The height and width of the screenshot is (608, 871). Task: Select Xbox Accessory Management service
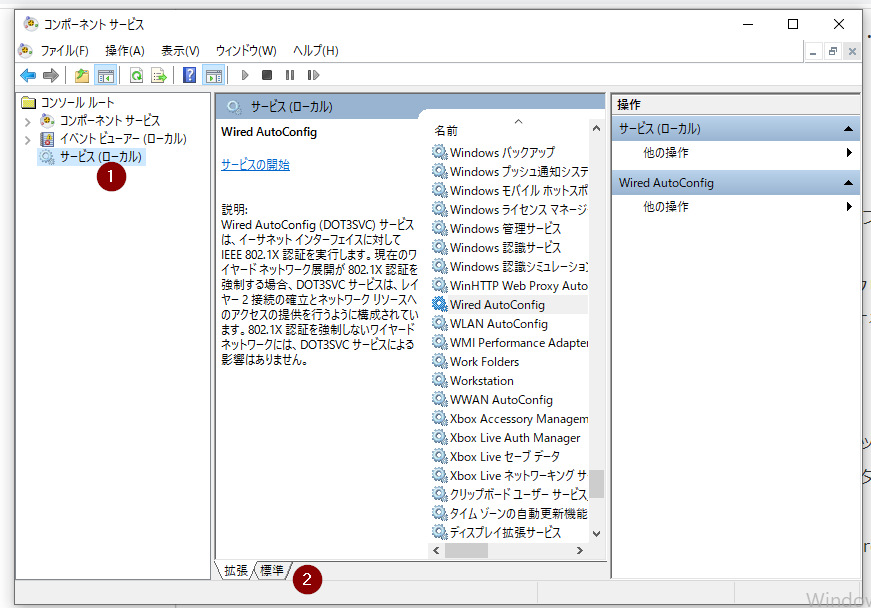click(x=509, y=418)
